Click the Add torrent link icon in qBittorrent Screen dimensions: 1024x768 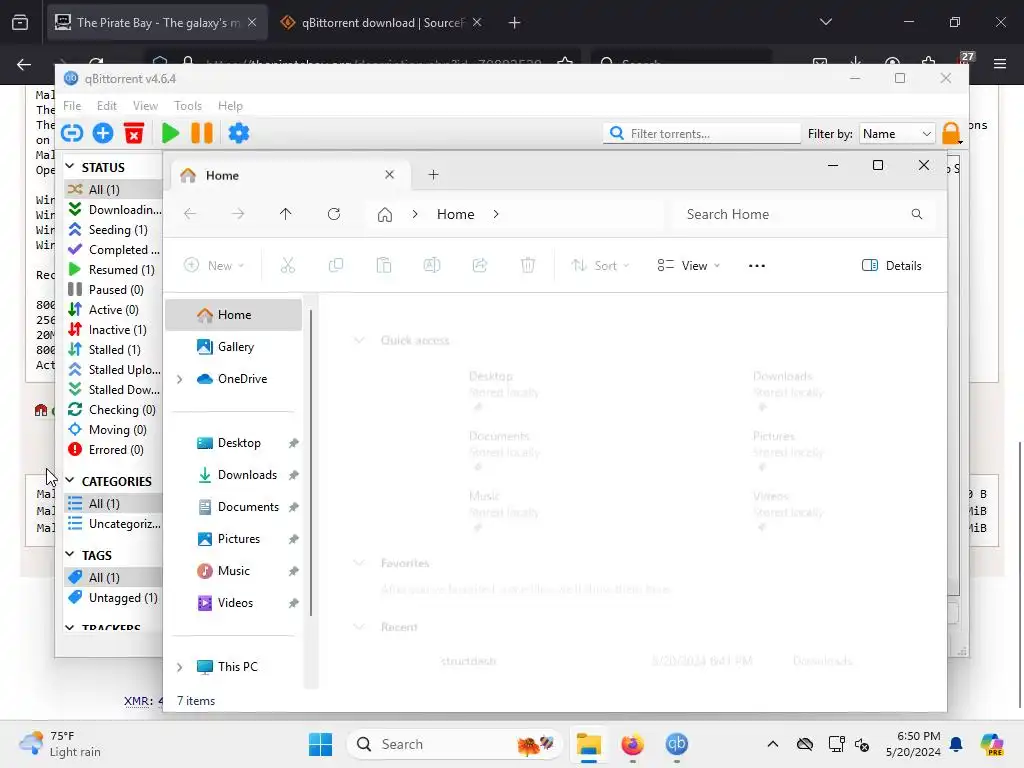72,133
